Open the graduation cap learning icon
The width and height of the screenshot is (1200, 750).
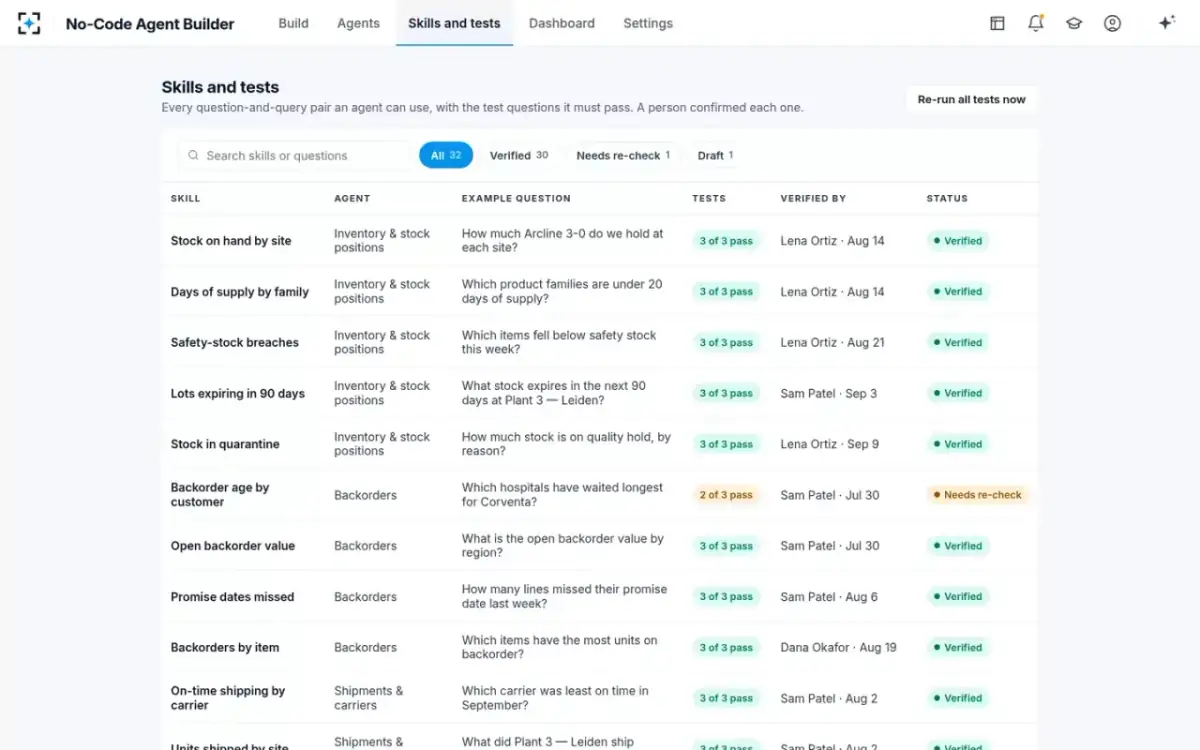coord(1074,23)
